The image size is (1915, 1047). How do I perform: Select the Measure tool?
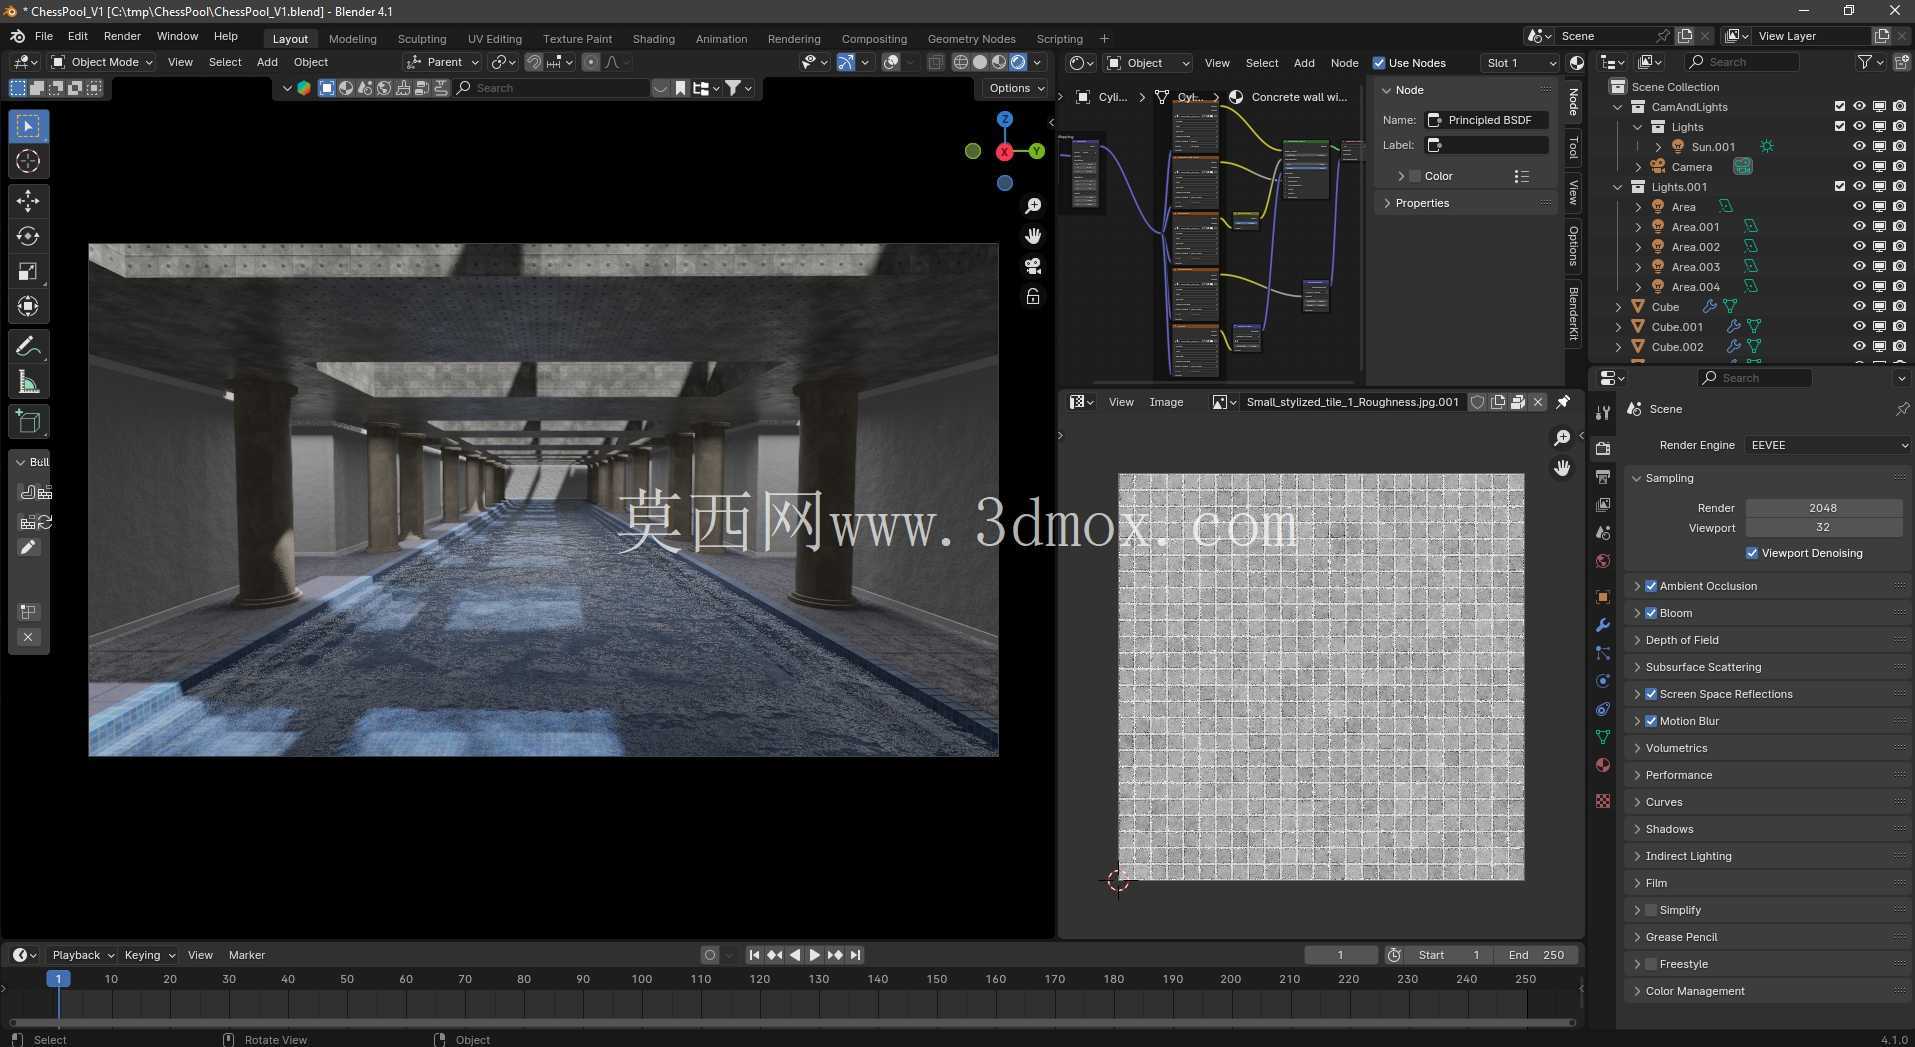point(28,382)
